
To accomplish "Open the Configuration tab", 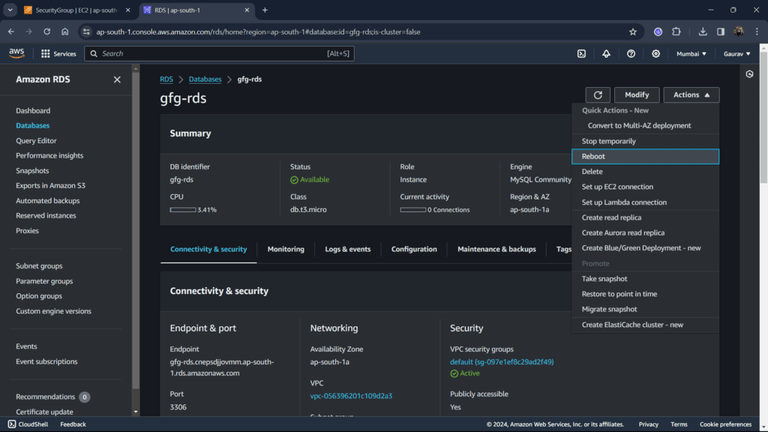I will click(x=414, y=249).
